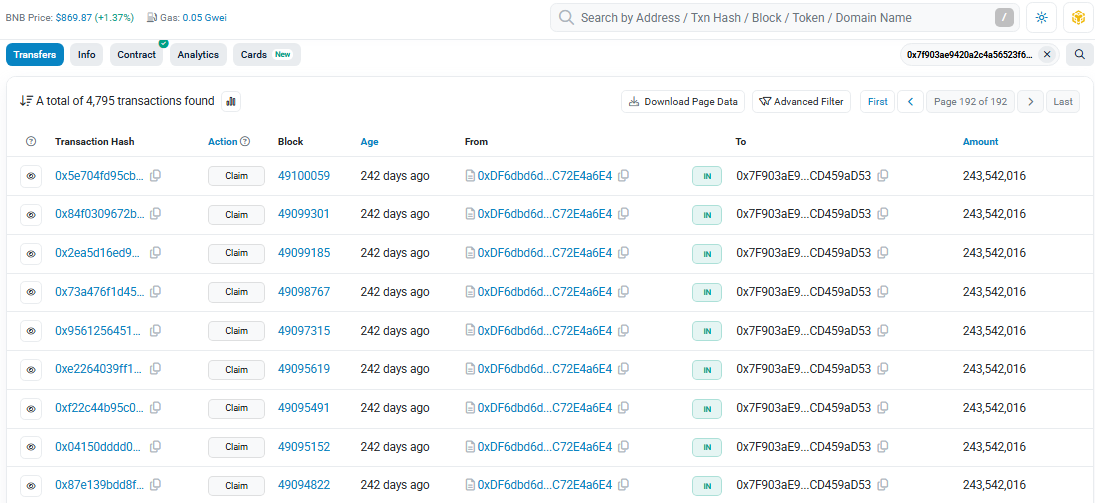Screen dimensions: 1095x503
Task: Copy transaction hash 0x5e704fd95cb
Action: coord(156,176)
